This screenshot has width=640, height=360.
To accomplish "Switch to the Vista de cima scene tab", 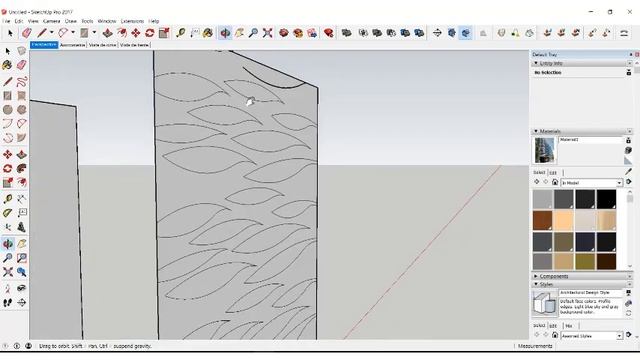I will coord(102,45).
